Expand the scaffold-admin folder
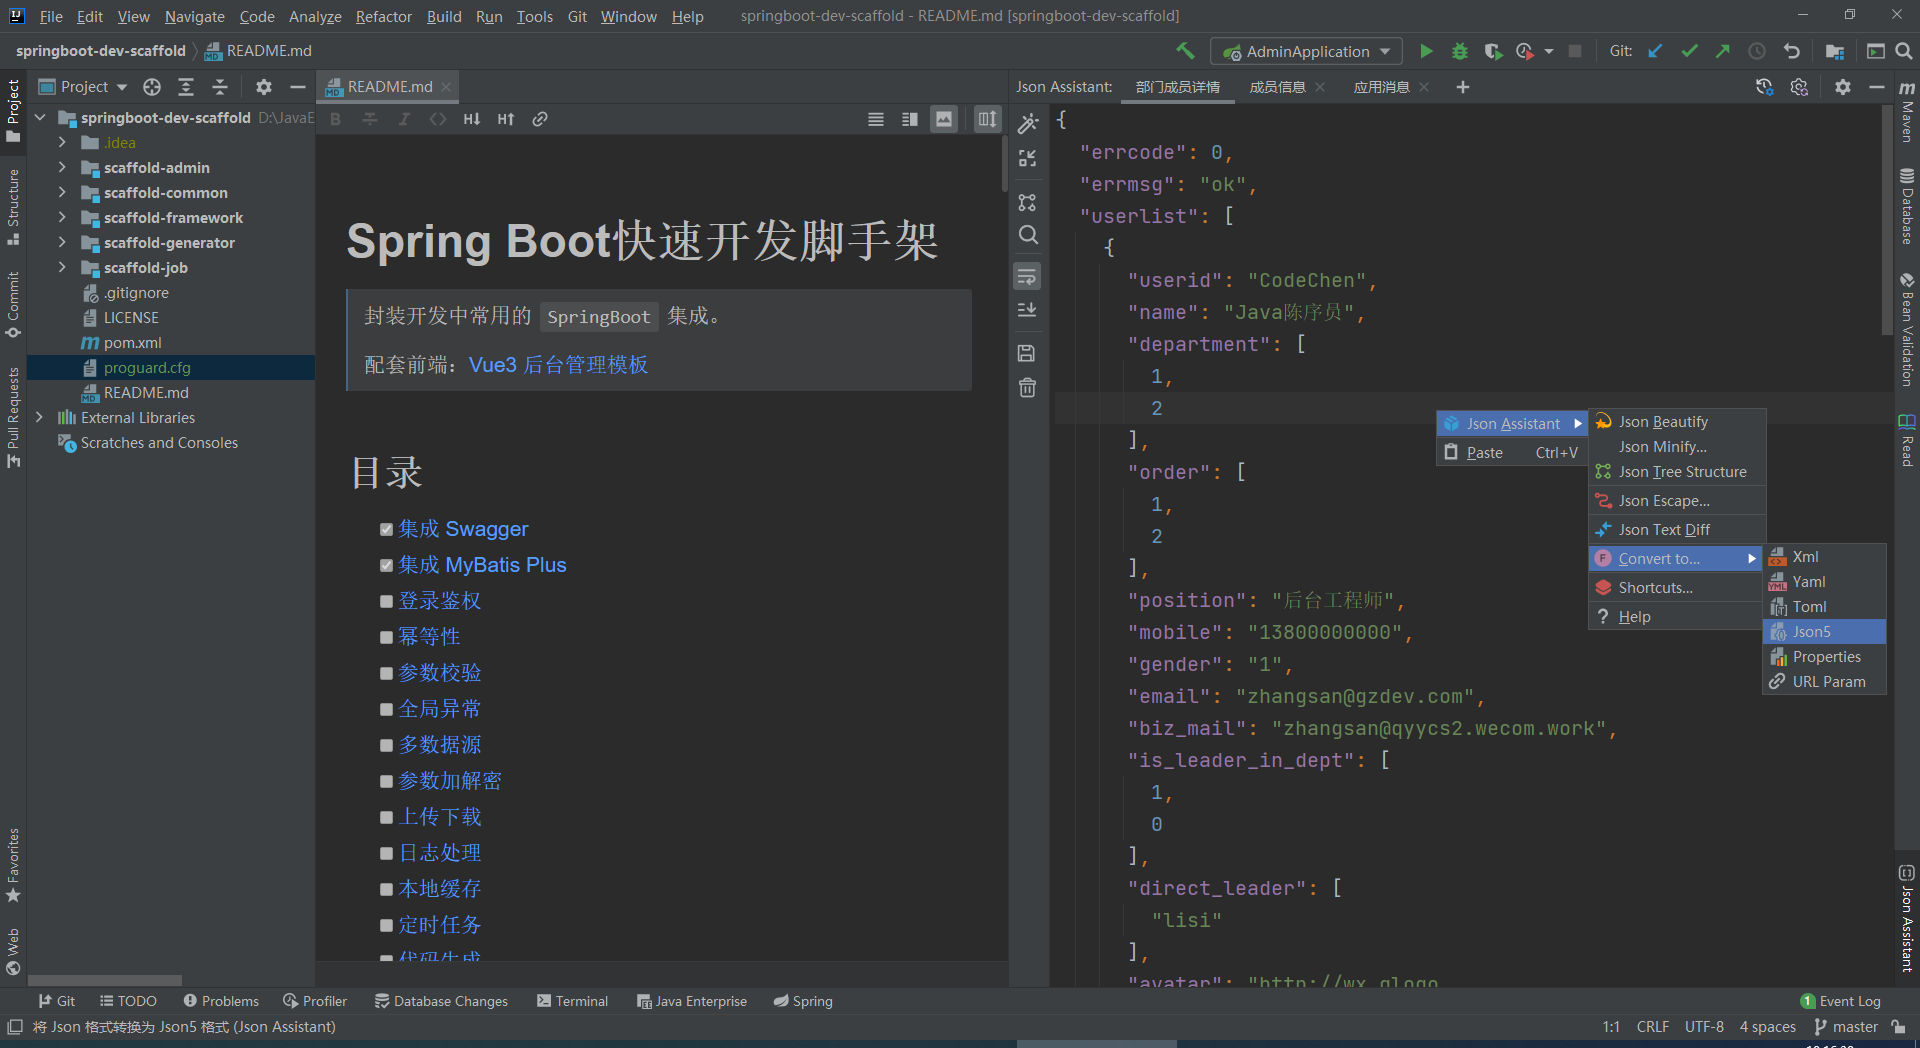This screenshot has width=1920, height=1048. point(62,168)
